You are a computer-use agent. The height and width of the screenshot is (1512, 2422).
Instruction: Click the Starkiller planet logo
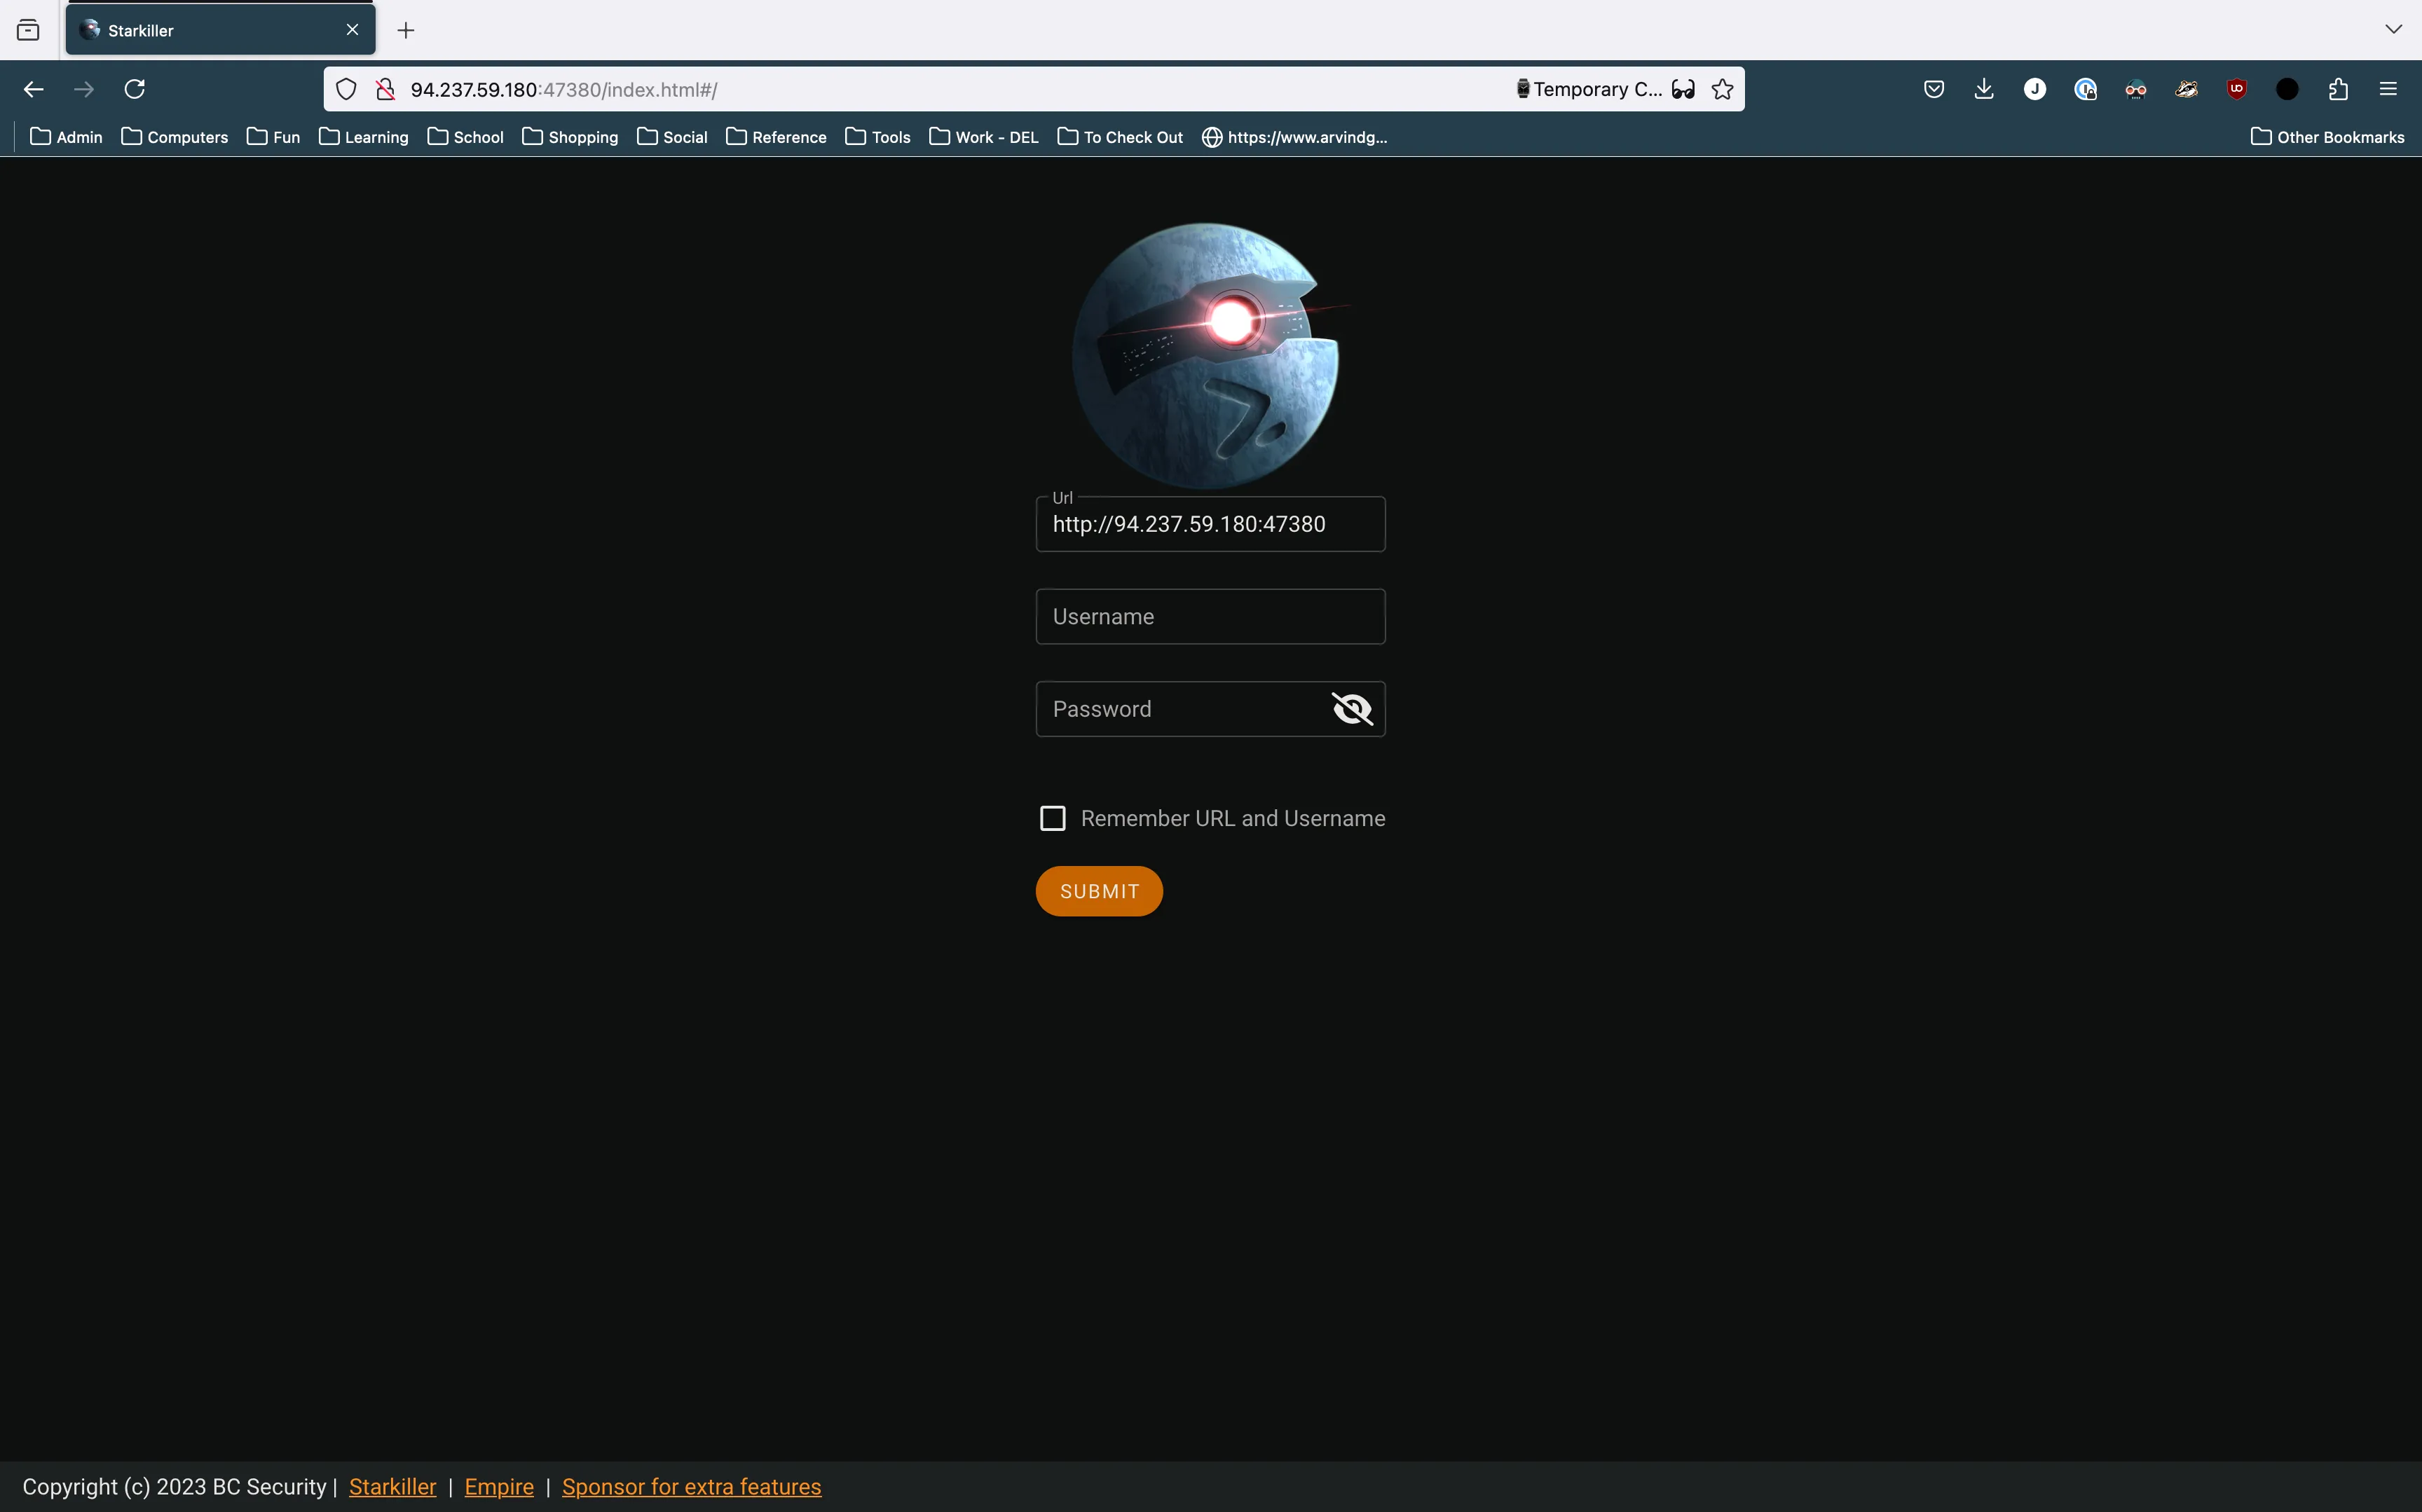(x=1207, y=355)
